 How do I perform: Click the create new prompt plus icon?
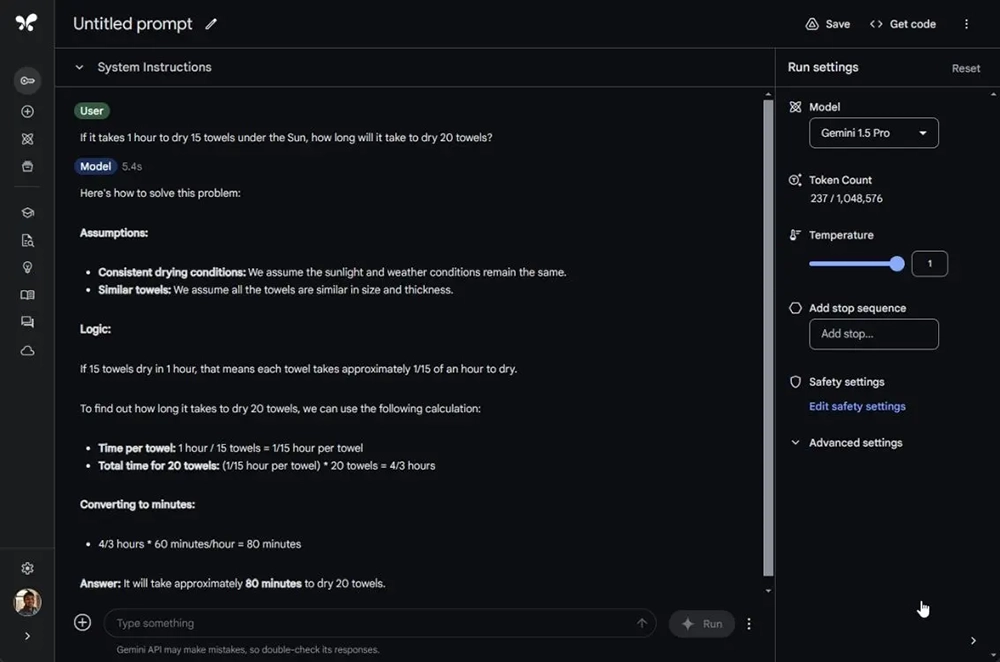click(27, 112)
